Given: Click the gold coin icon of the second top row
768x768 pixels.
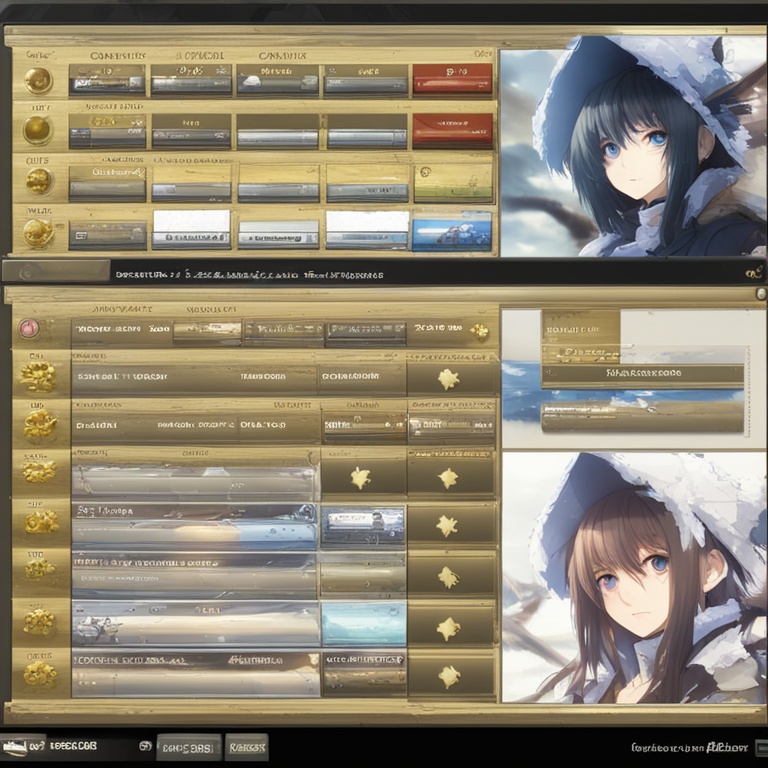Looking at the screenshot, I should click(37, 130).
